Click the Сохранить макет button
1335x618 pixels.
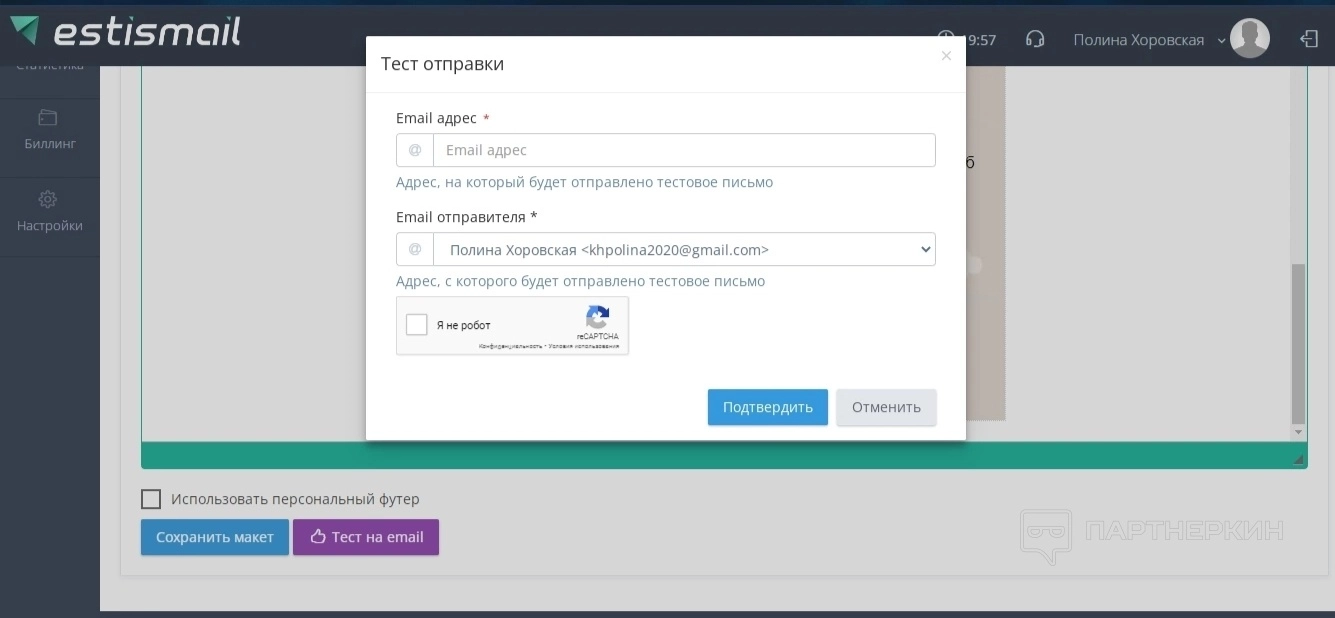(215, 537)
